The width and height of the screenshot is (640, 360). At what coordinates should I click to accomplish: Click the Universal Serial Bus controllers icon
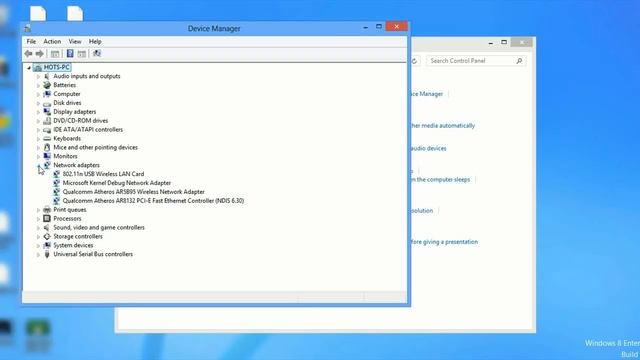(x=47, y=254)
